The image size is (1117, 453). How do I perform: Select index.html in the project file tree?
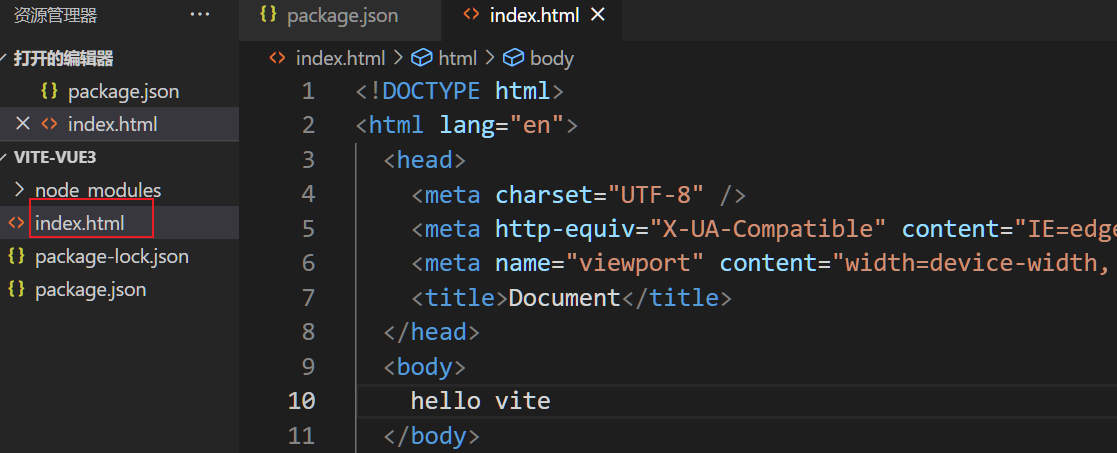coord(80,223)
